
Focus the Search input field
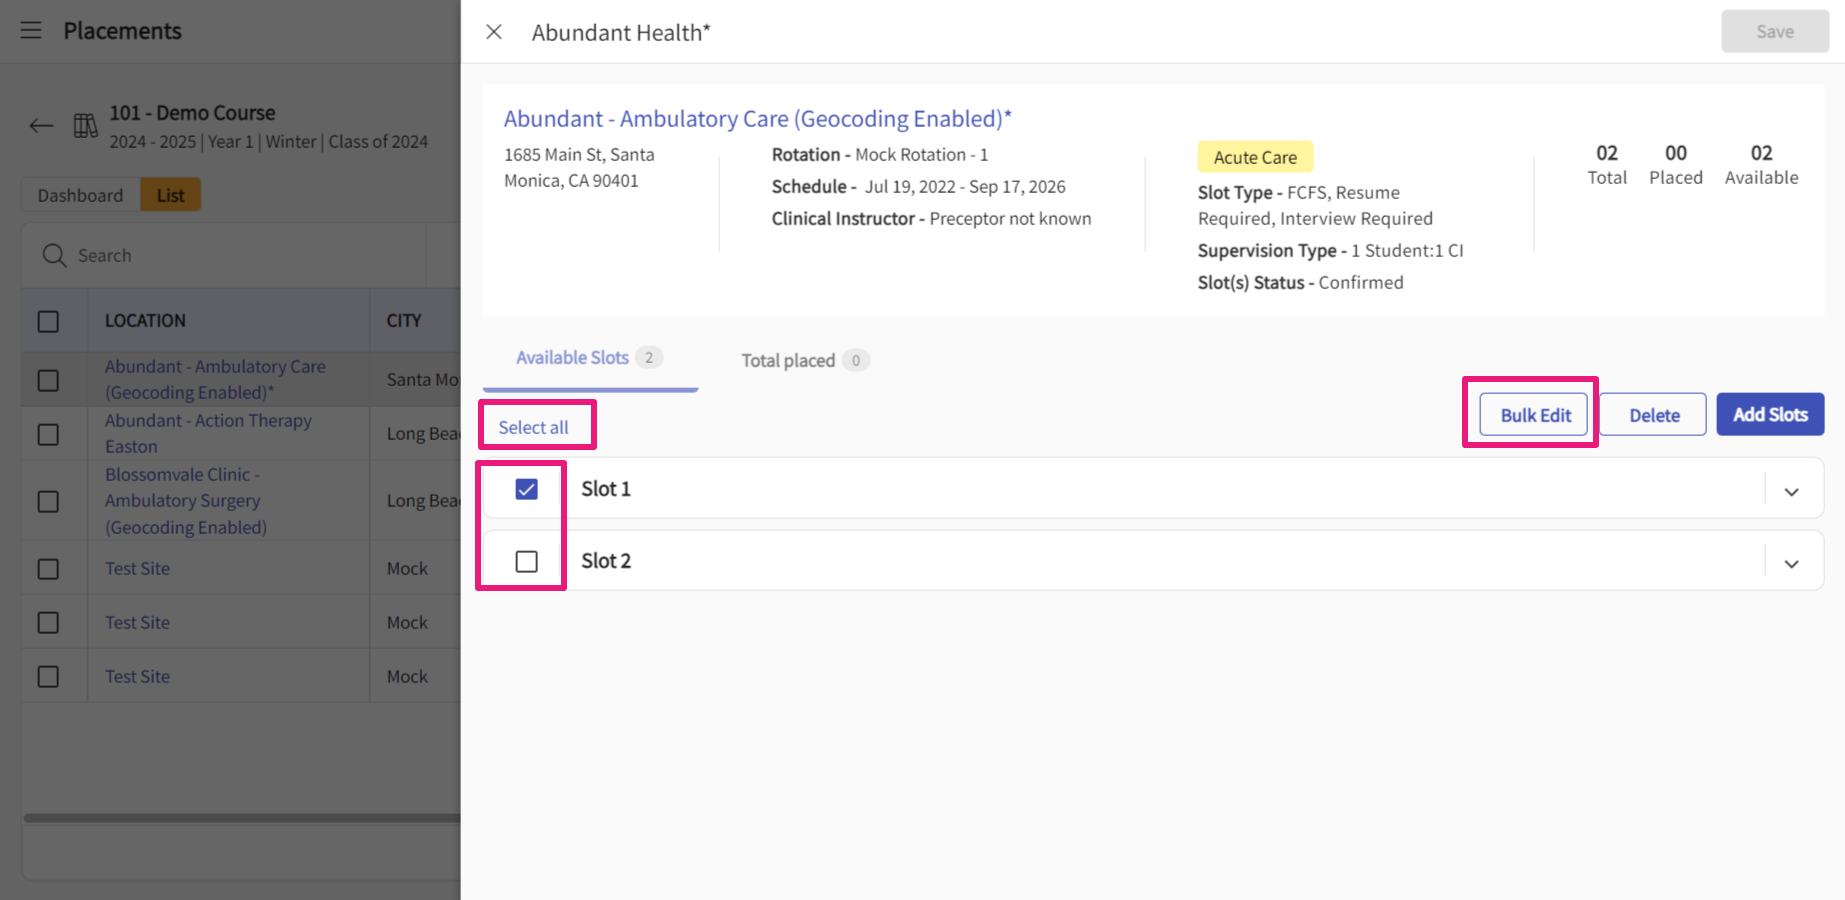click(240, 256)
